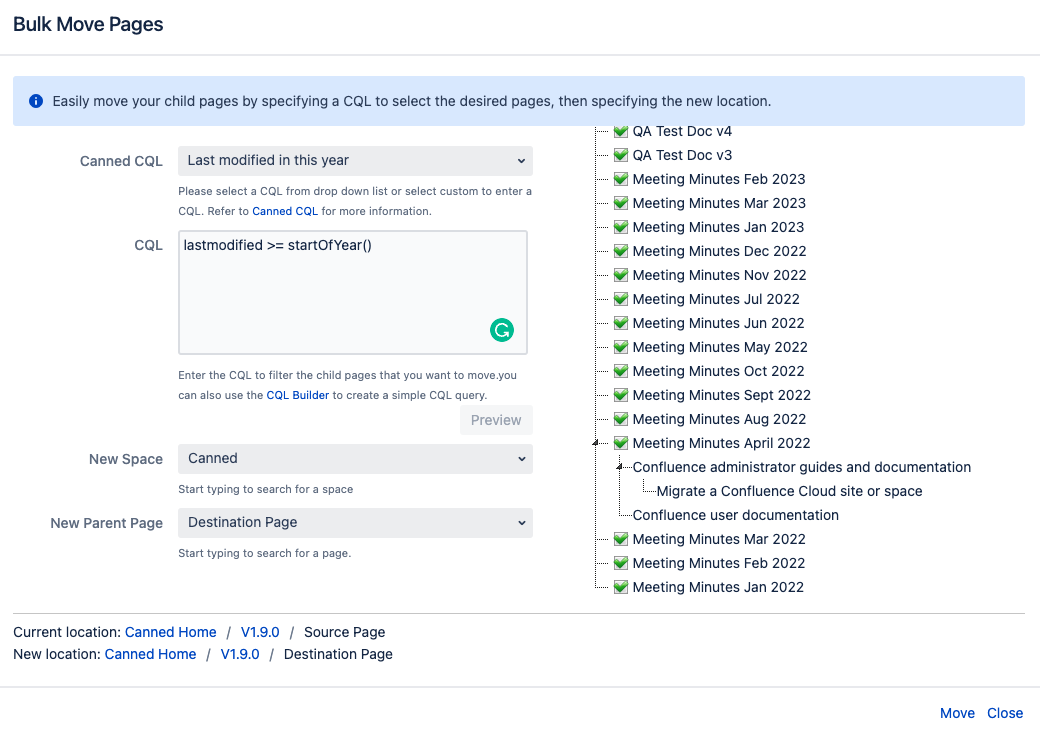The width and height of the screenshot is (1040, 743).
Task: Click Canned Home in Current location breadcrumb
Action: (x=170, y=632)
